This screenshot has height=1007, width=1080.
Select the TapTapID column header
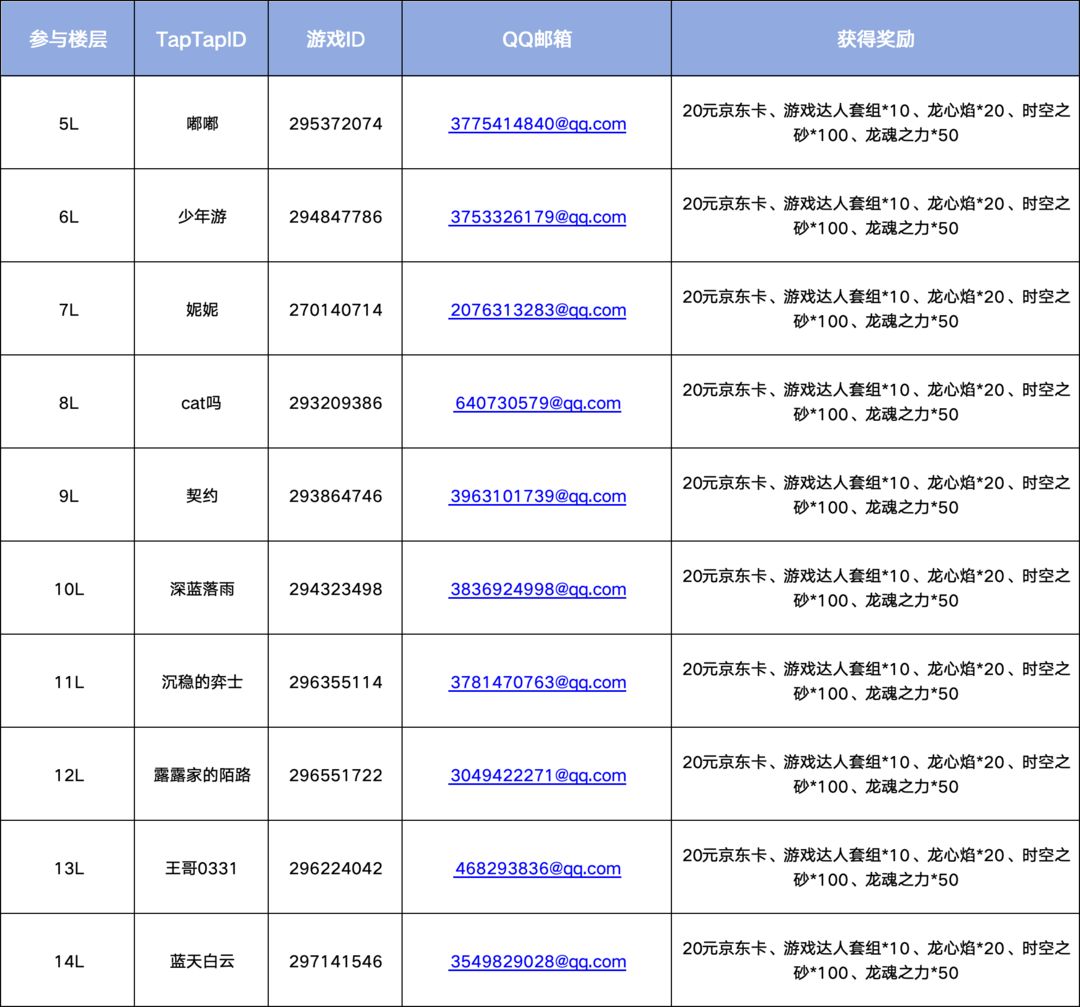201,38
